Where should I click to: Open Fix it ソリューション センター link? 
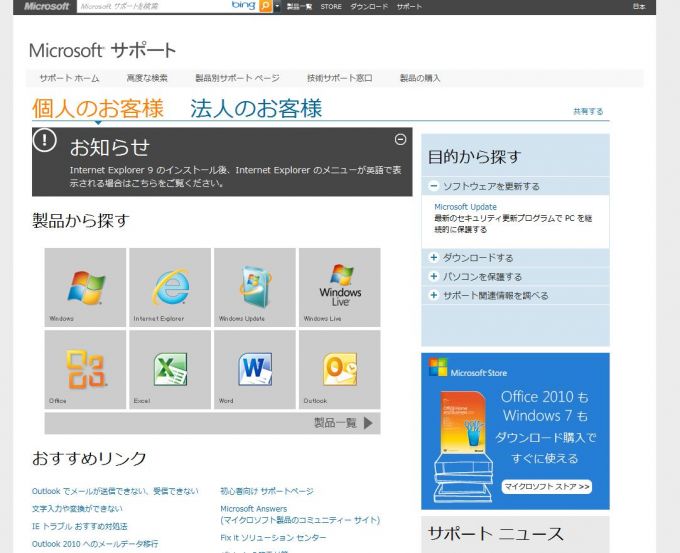(x=273, y=537)
